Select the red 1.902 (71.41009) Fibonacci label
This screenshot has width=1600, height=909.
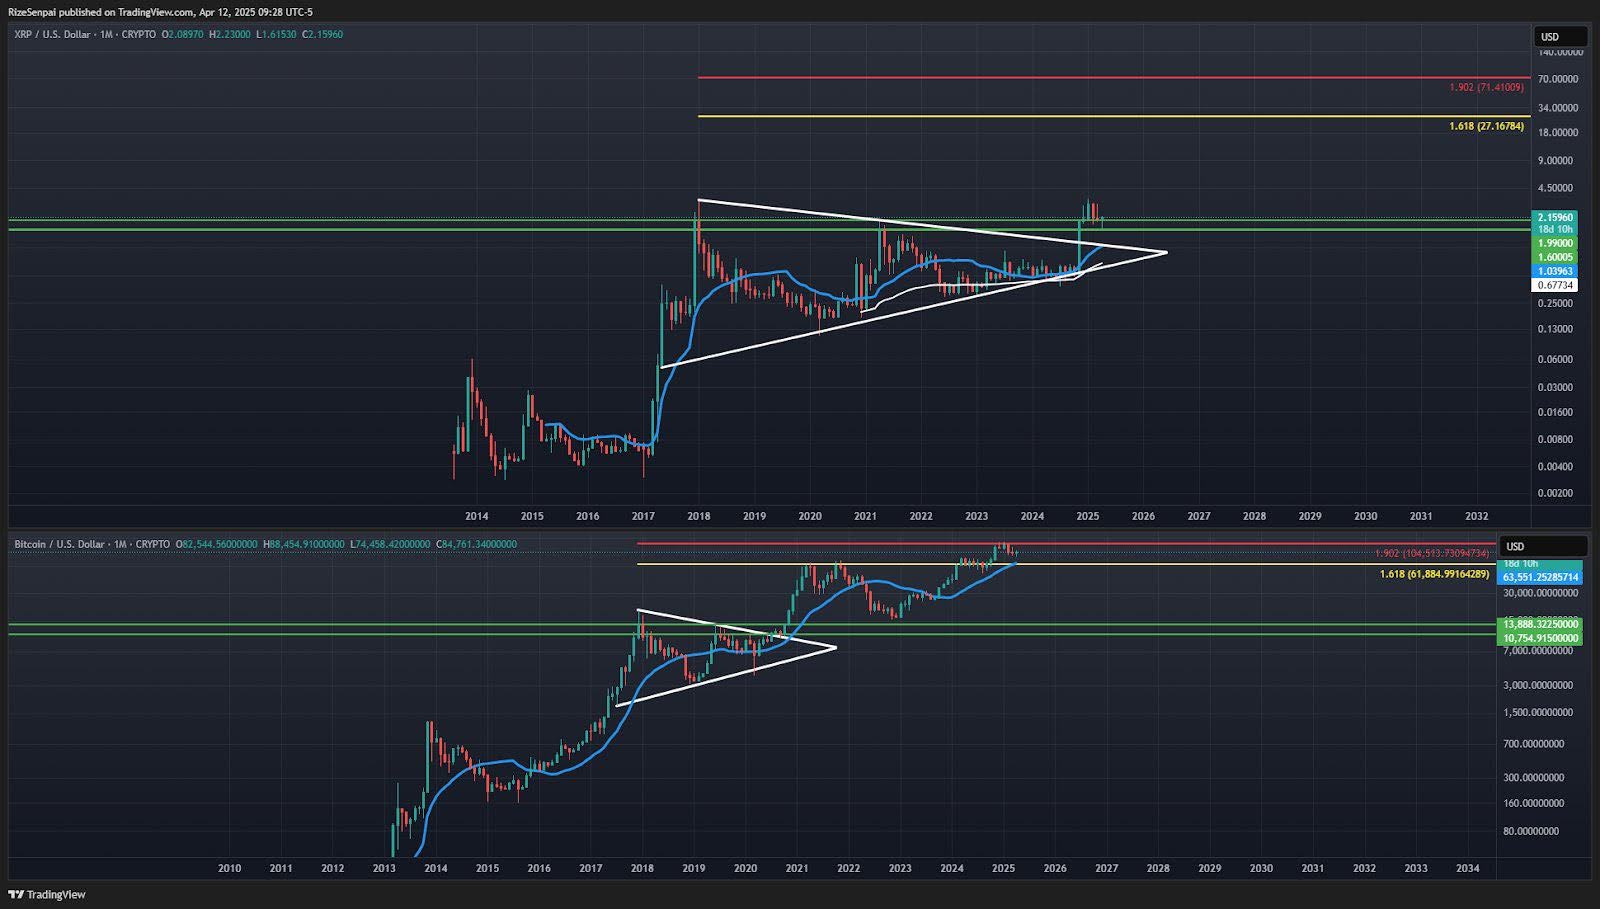click(1486, 88)
